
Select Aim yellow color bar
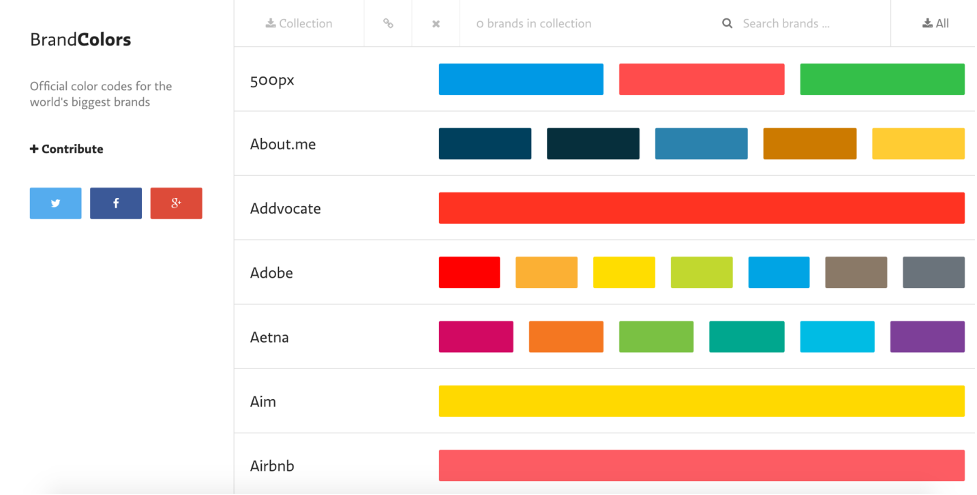[702, 401]
